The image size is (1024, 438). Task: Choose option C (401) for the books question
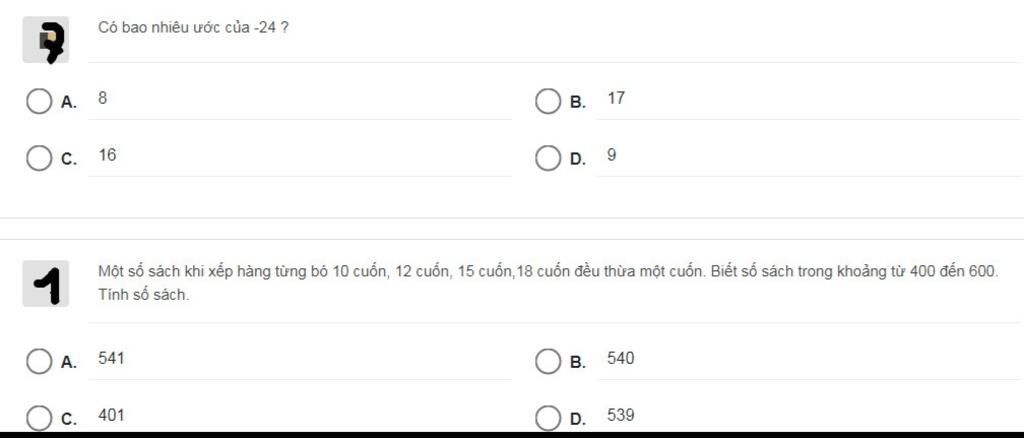pos(39,418)
